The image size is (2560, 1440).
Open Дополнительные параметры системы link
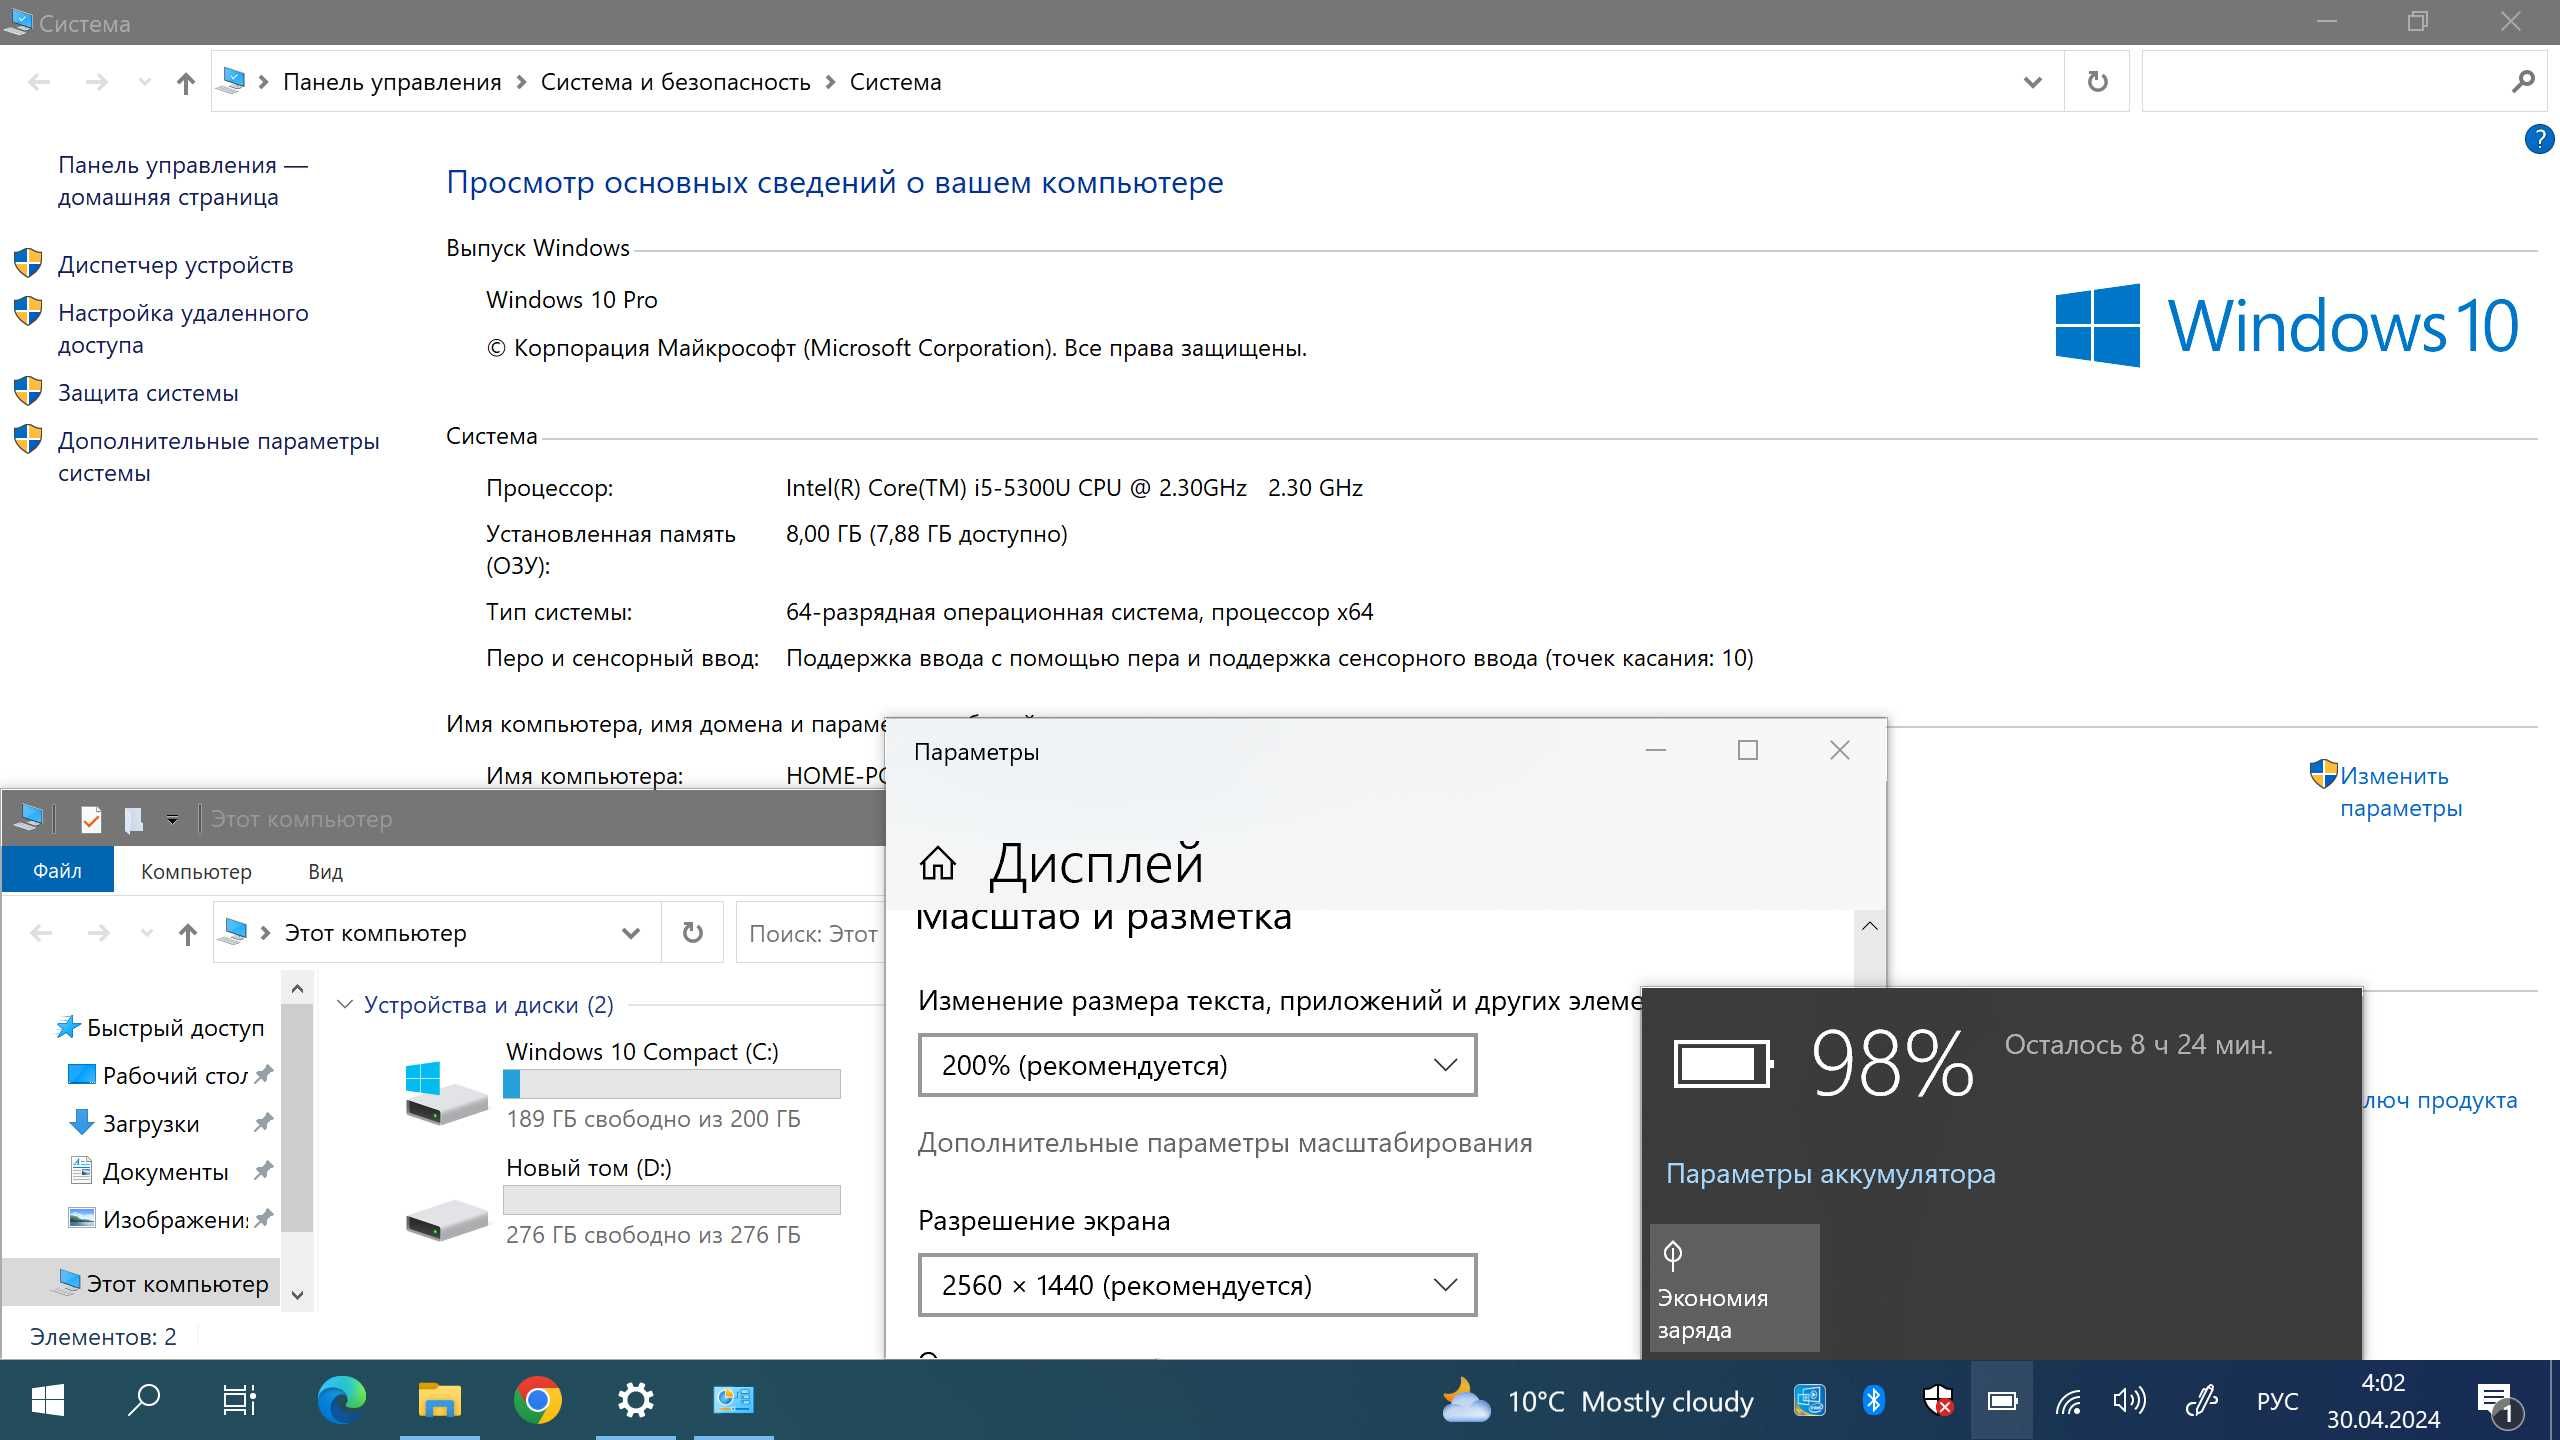pos(218,457)
